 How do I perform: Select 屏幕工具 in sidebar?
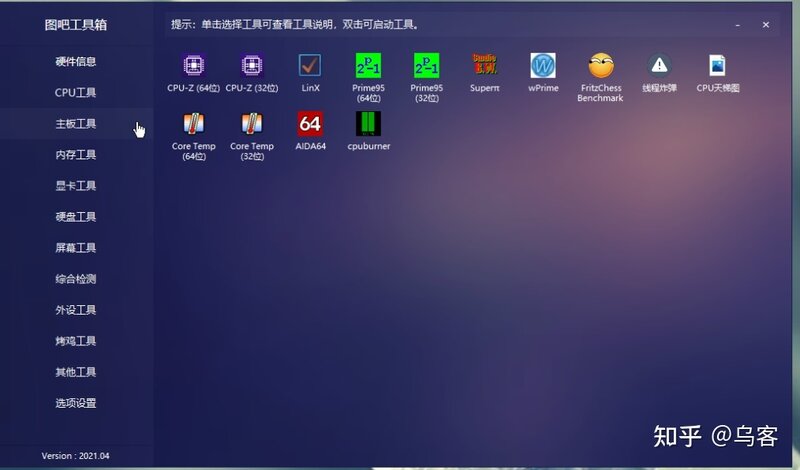coord(76,248)
